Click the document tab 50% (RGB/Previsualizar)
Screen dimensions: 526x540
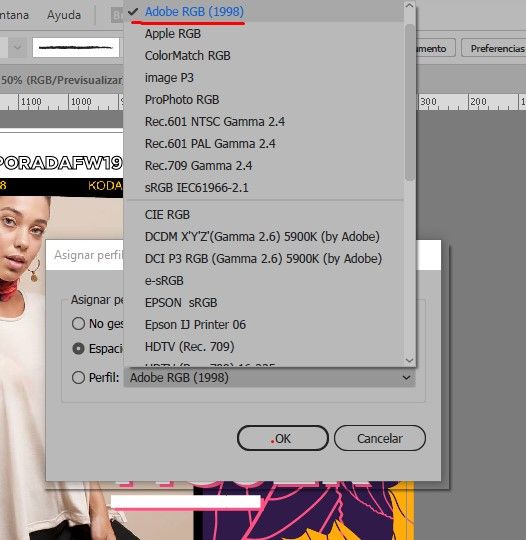[61, 80]
